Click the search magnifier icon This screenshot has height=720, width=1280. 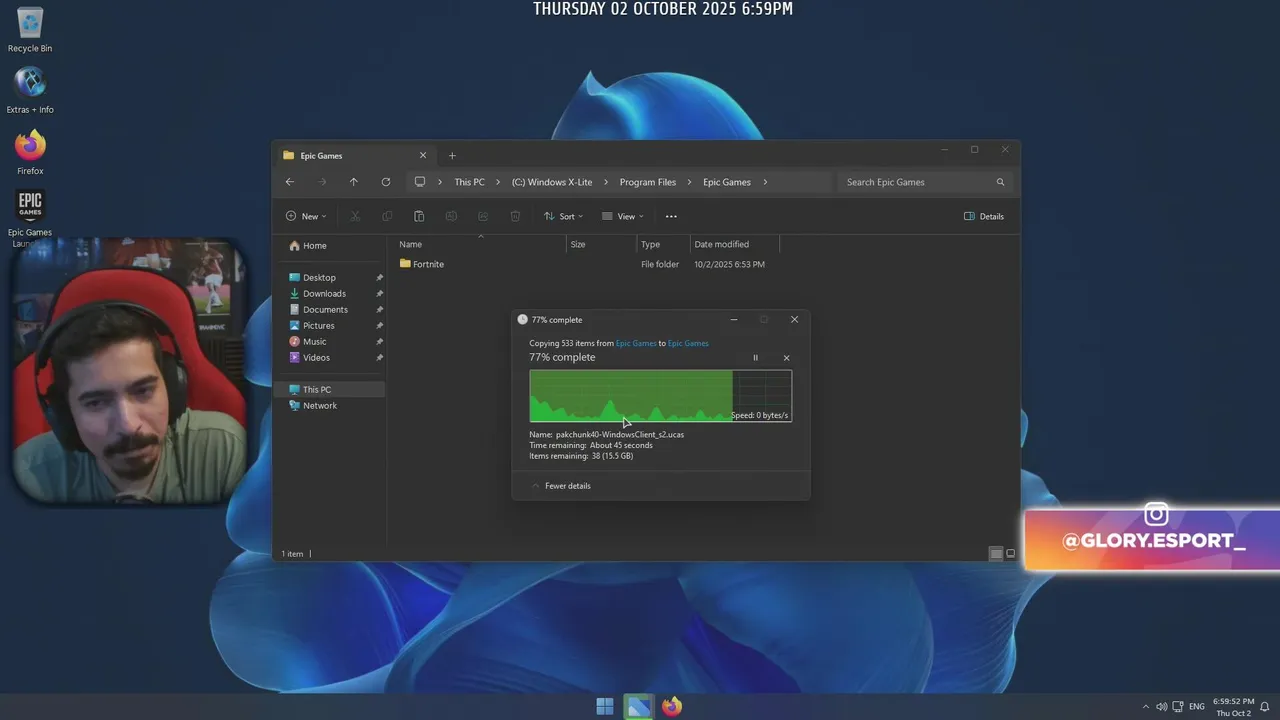click(x=1000, y=182)
